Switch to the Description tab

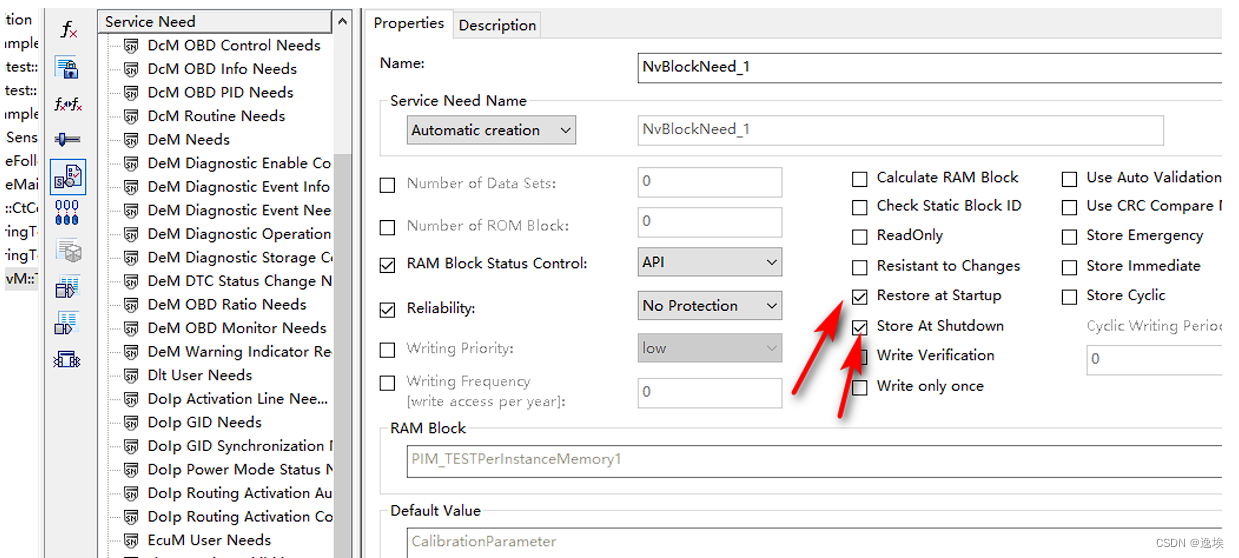(497, 25)
